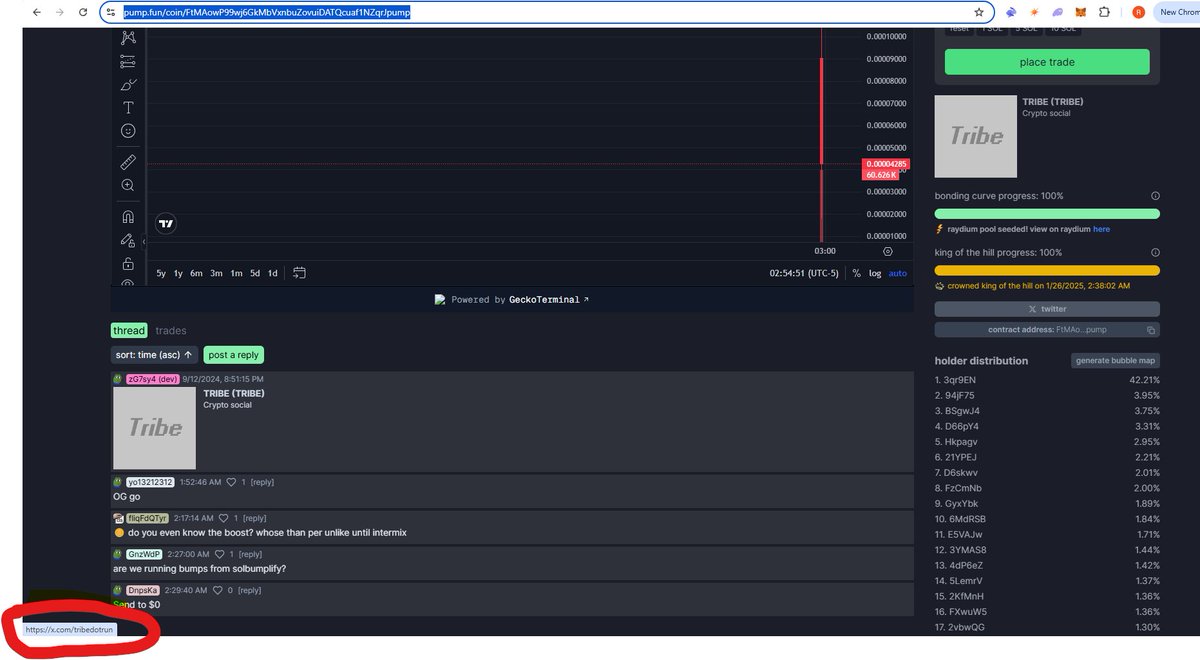Screen dimensions: 1200x660
Task: Click the king of the hill progress bar
Action: pyautogui.click(x=1047, y=270)
